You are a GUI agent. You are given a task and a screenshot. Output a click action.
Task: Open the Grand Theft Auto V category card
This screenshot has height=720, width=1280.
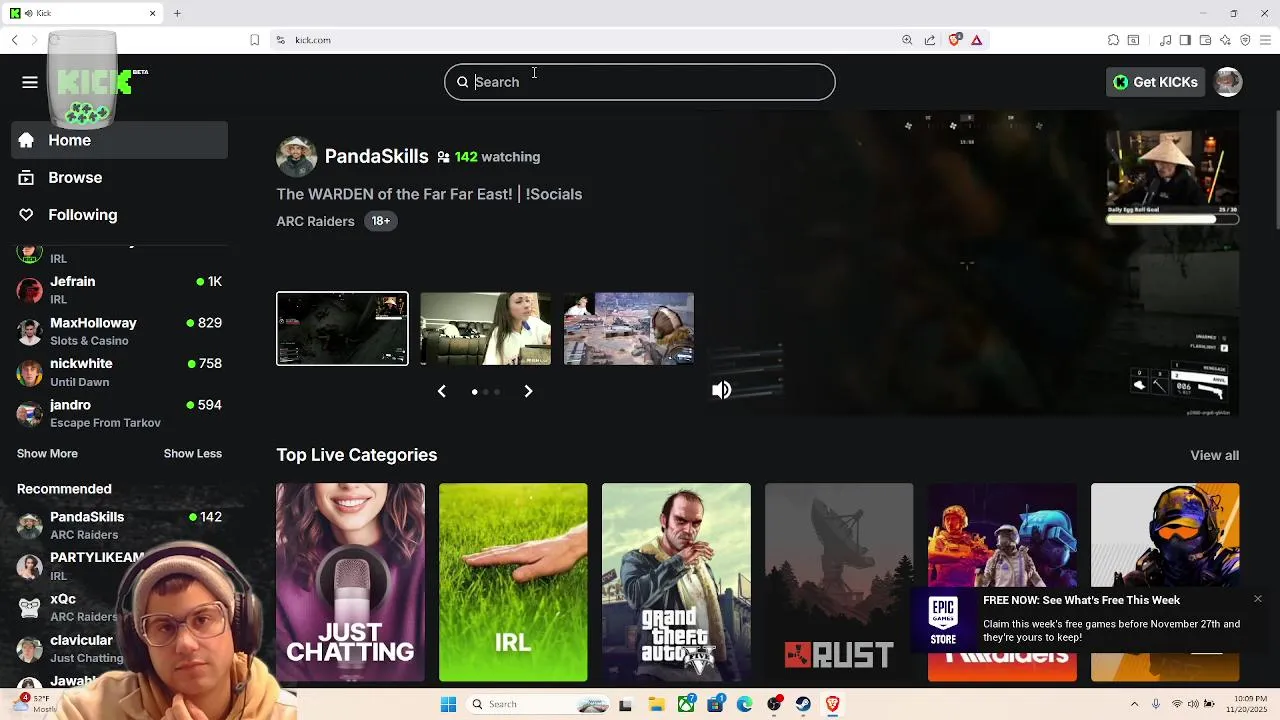[x=676, y=582]
